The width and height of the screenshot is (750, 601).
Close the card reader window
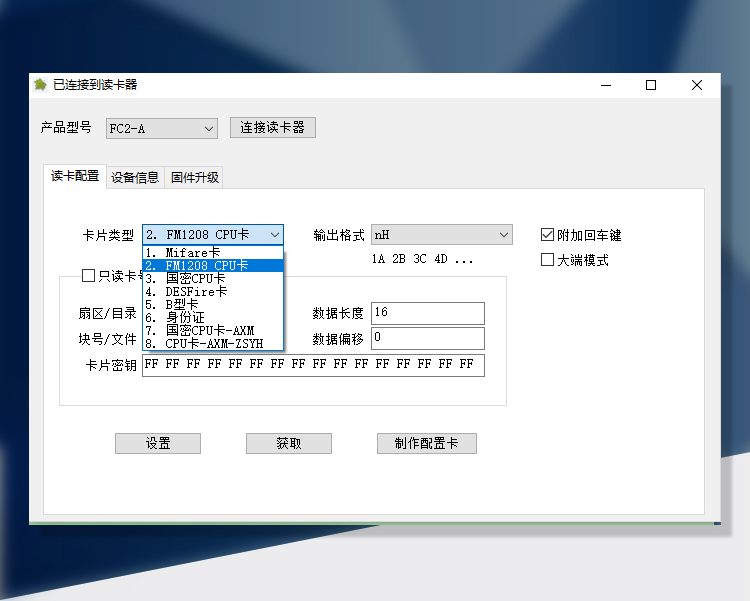696,85
